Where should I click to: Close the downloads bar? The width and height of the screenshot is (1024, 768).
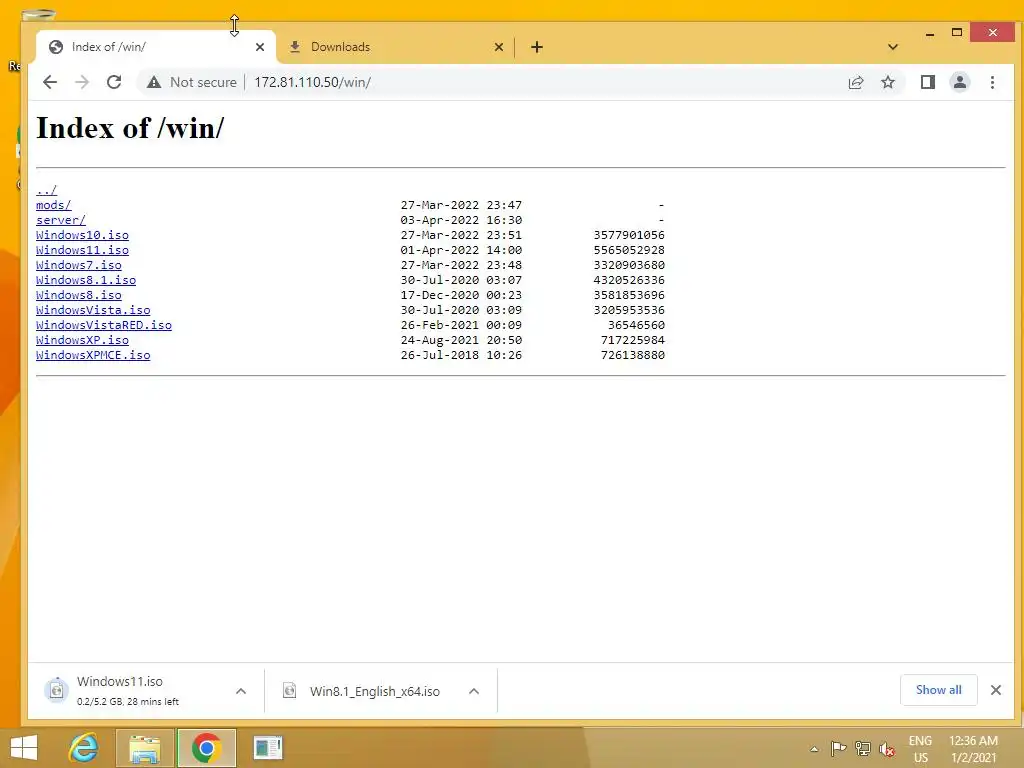point(996,690)
